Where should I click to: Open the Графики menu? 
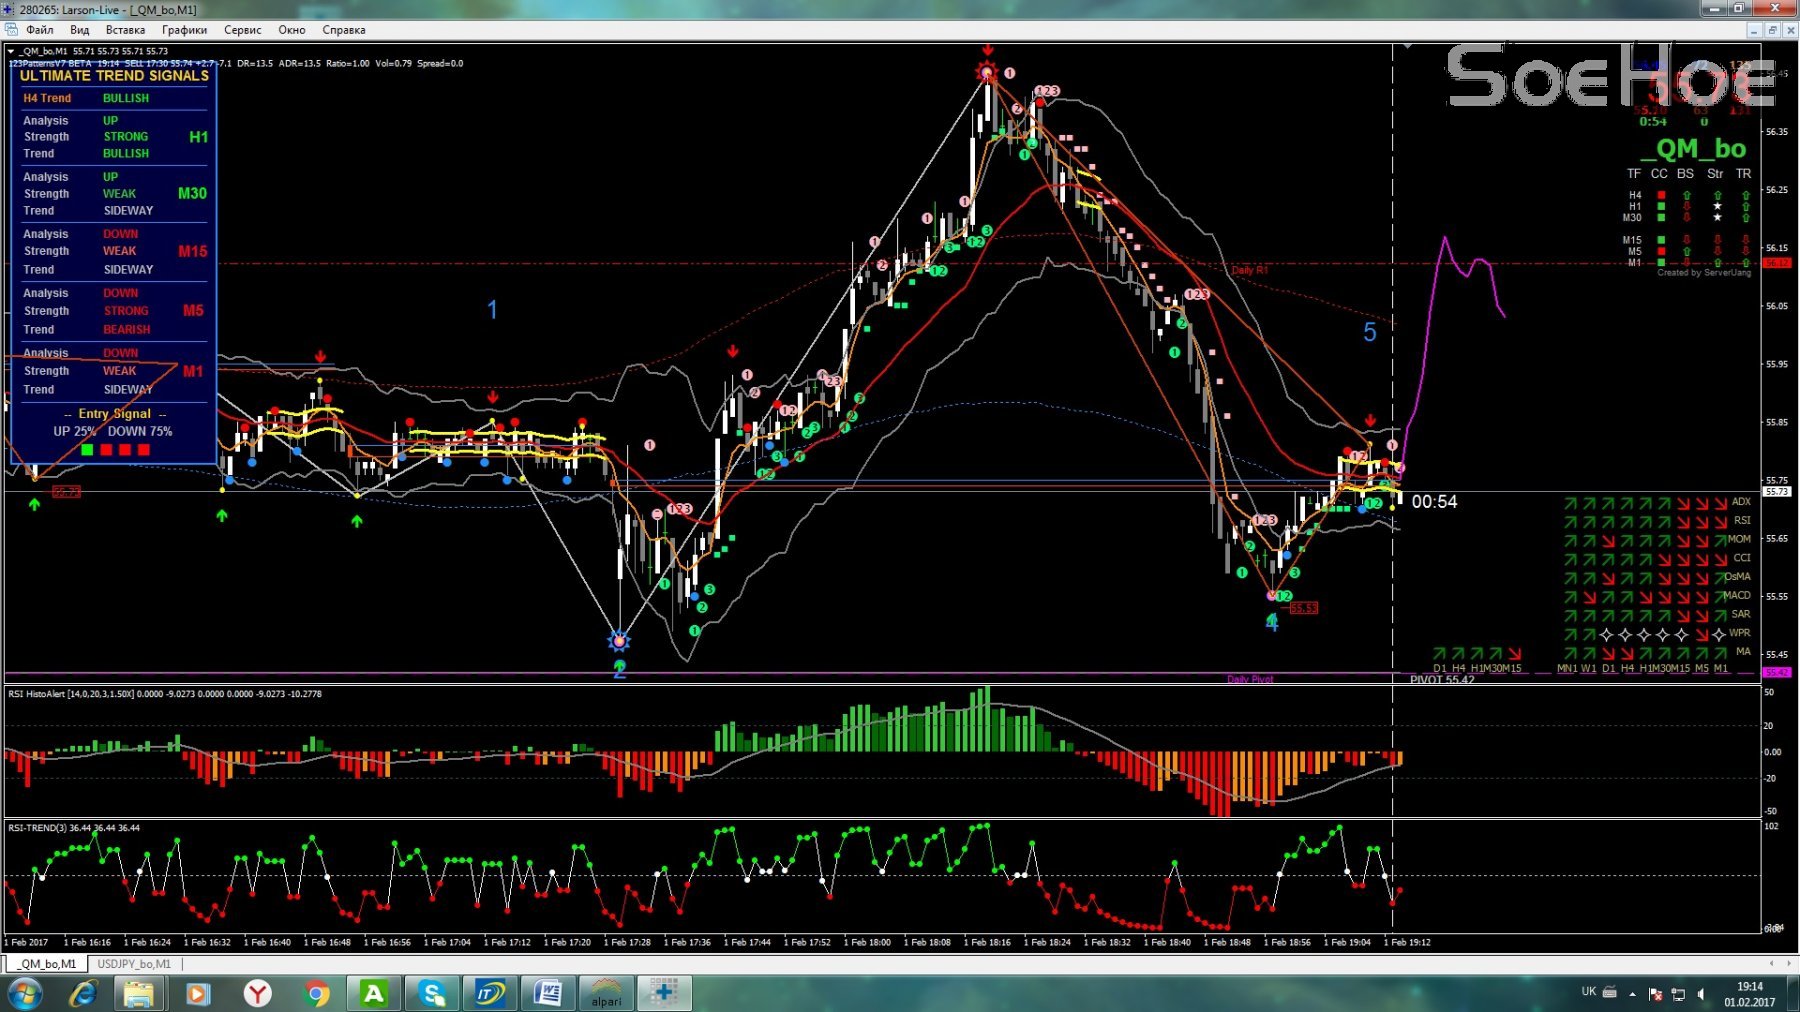184,30
